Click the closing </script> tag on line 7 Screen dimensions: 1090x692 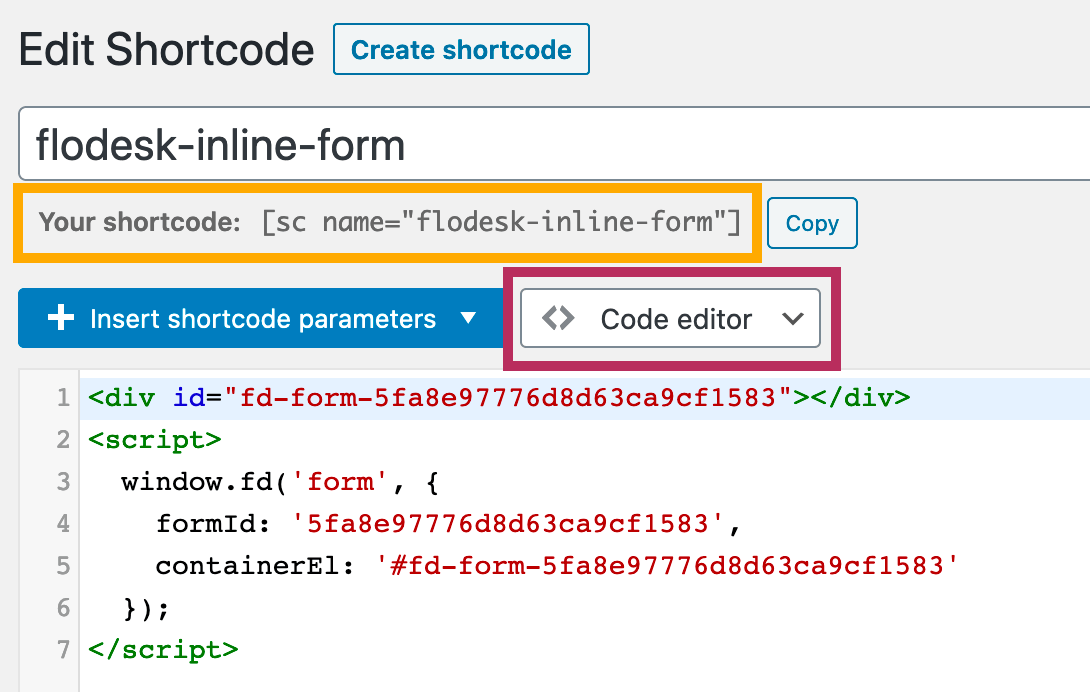[x=163, y=650]
